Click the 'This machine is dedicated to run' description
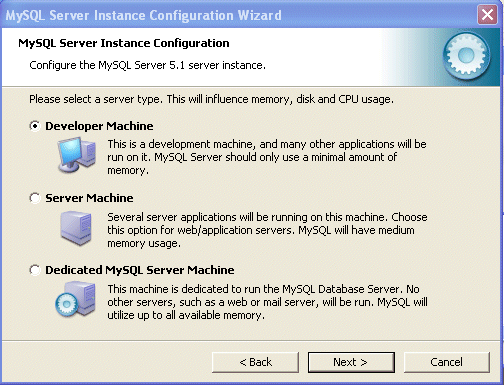 267,302
